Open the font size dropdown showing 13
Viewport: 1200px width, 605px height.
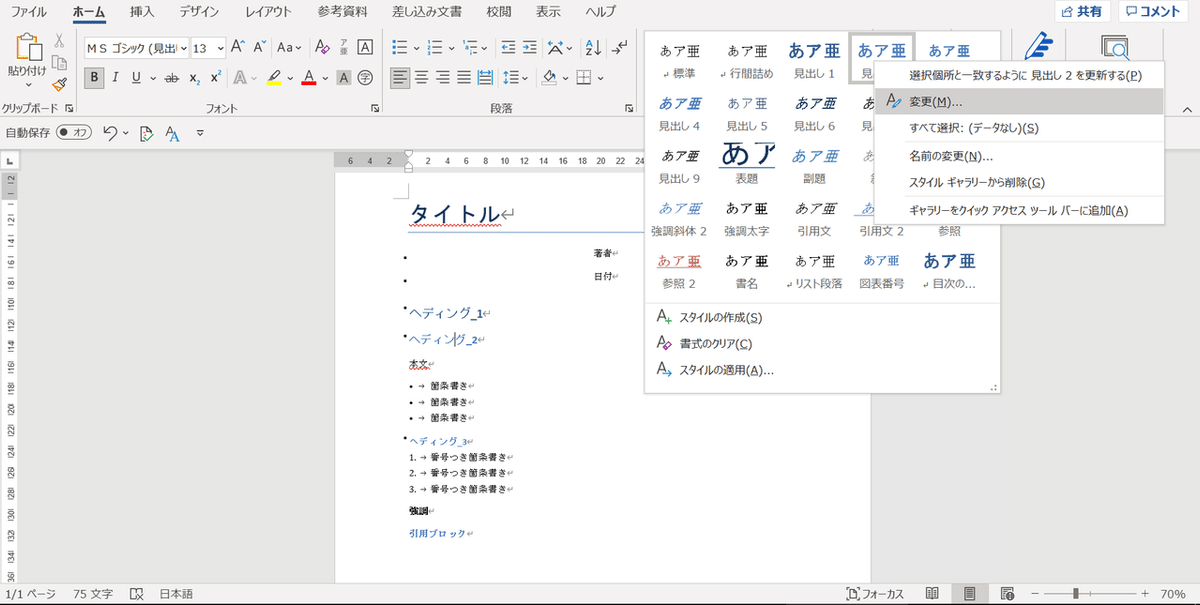219,49
